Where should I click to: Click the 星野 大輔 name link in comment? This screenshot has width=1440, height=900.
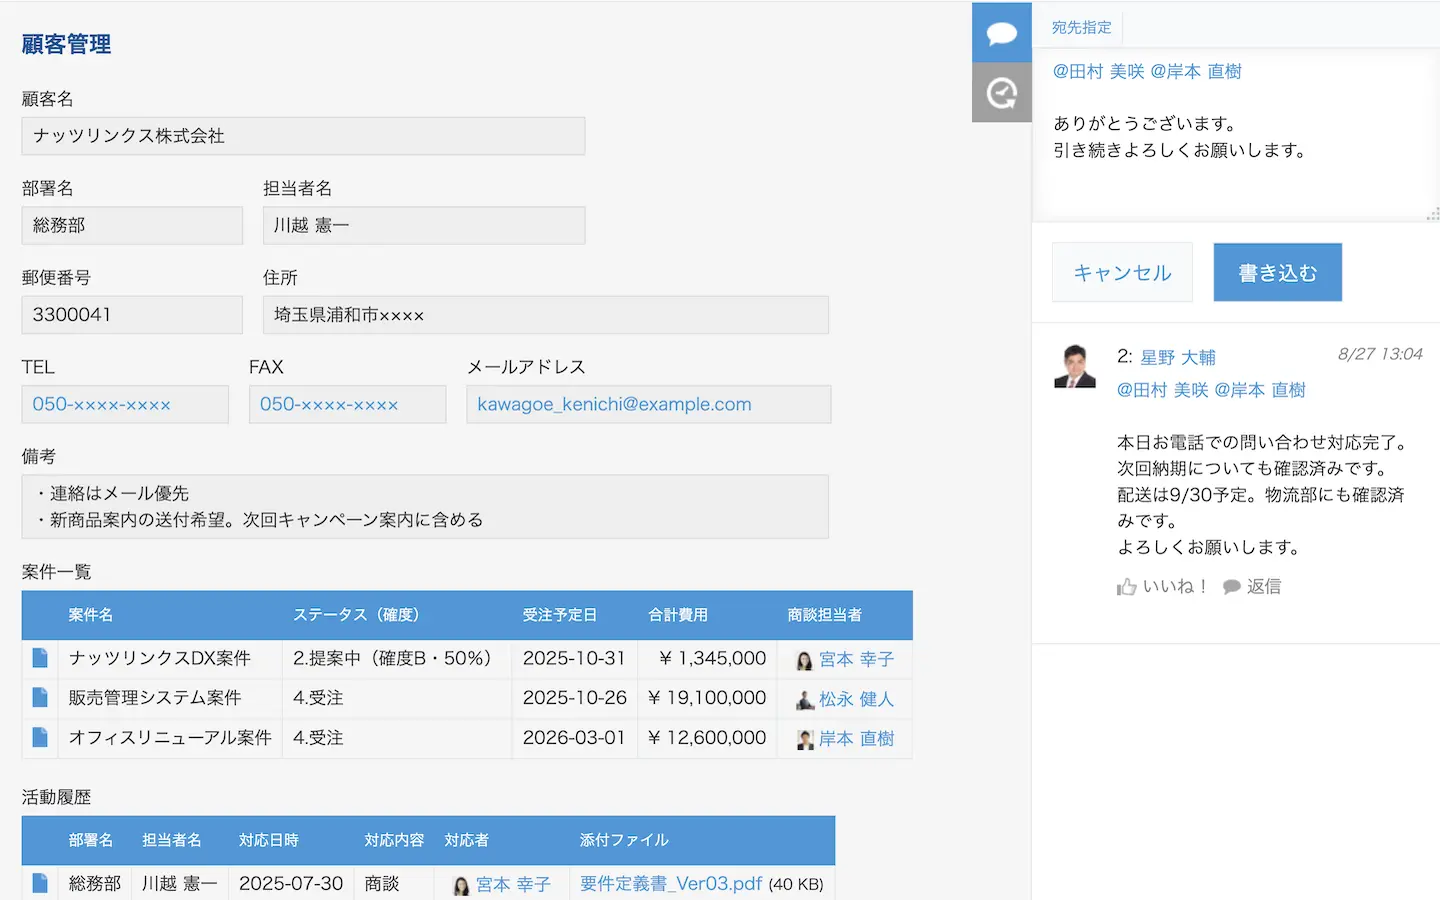click(x=1177, y=357)
